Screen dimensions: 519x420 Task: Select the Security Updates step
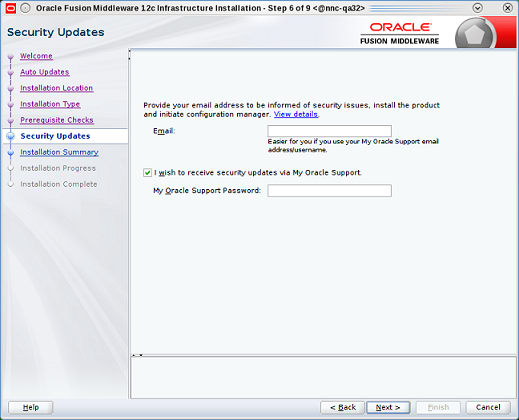pyautogui.click(x=55, y=136)
